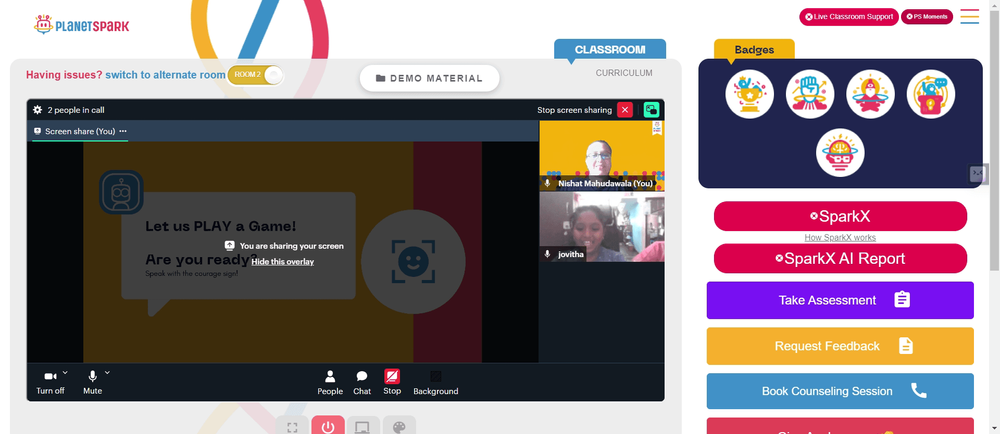
Task: Click the PlanetSpark logo
Action: pyautogui.click(x=81, y=25)
